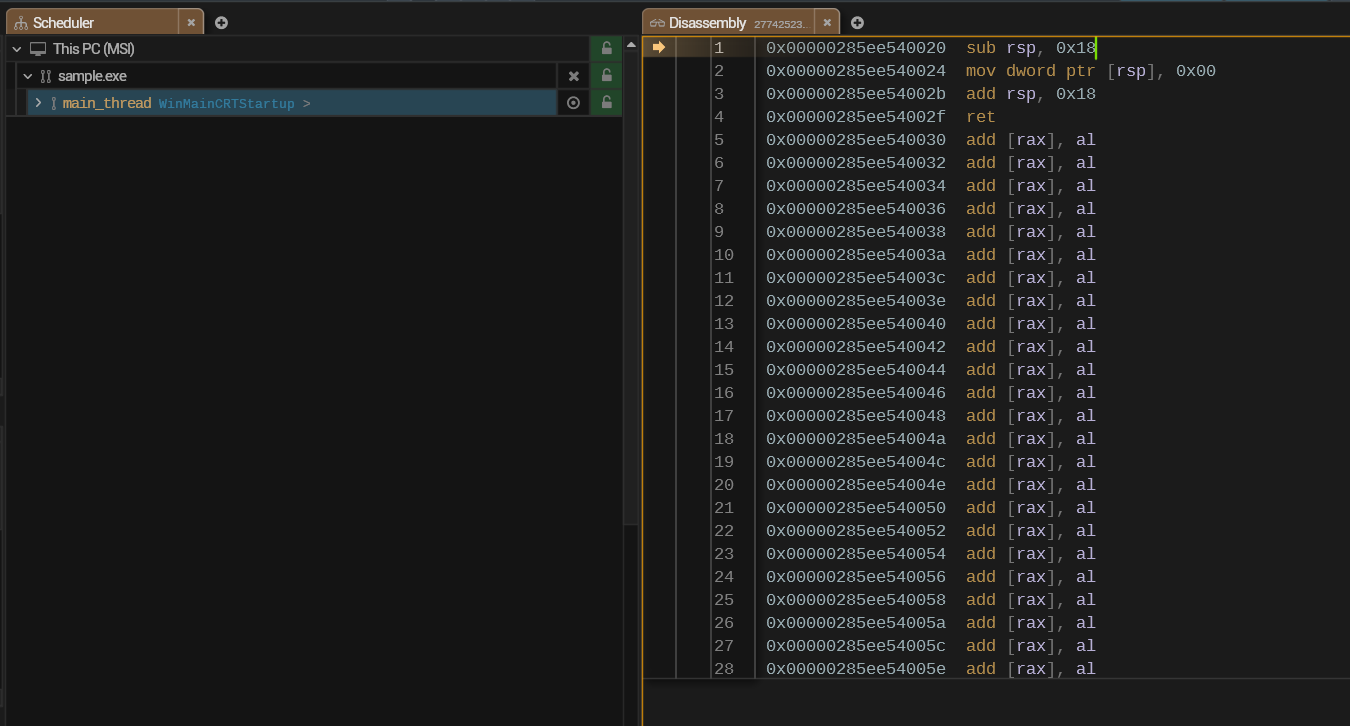Click add [rax], al at 0x00000285ee540038

click(x=1031, y=232)
